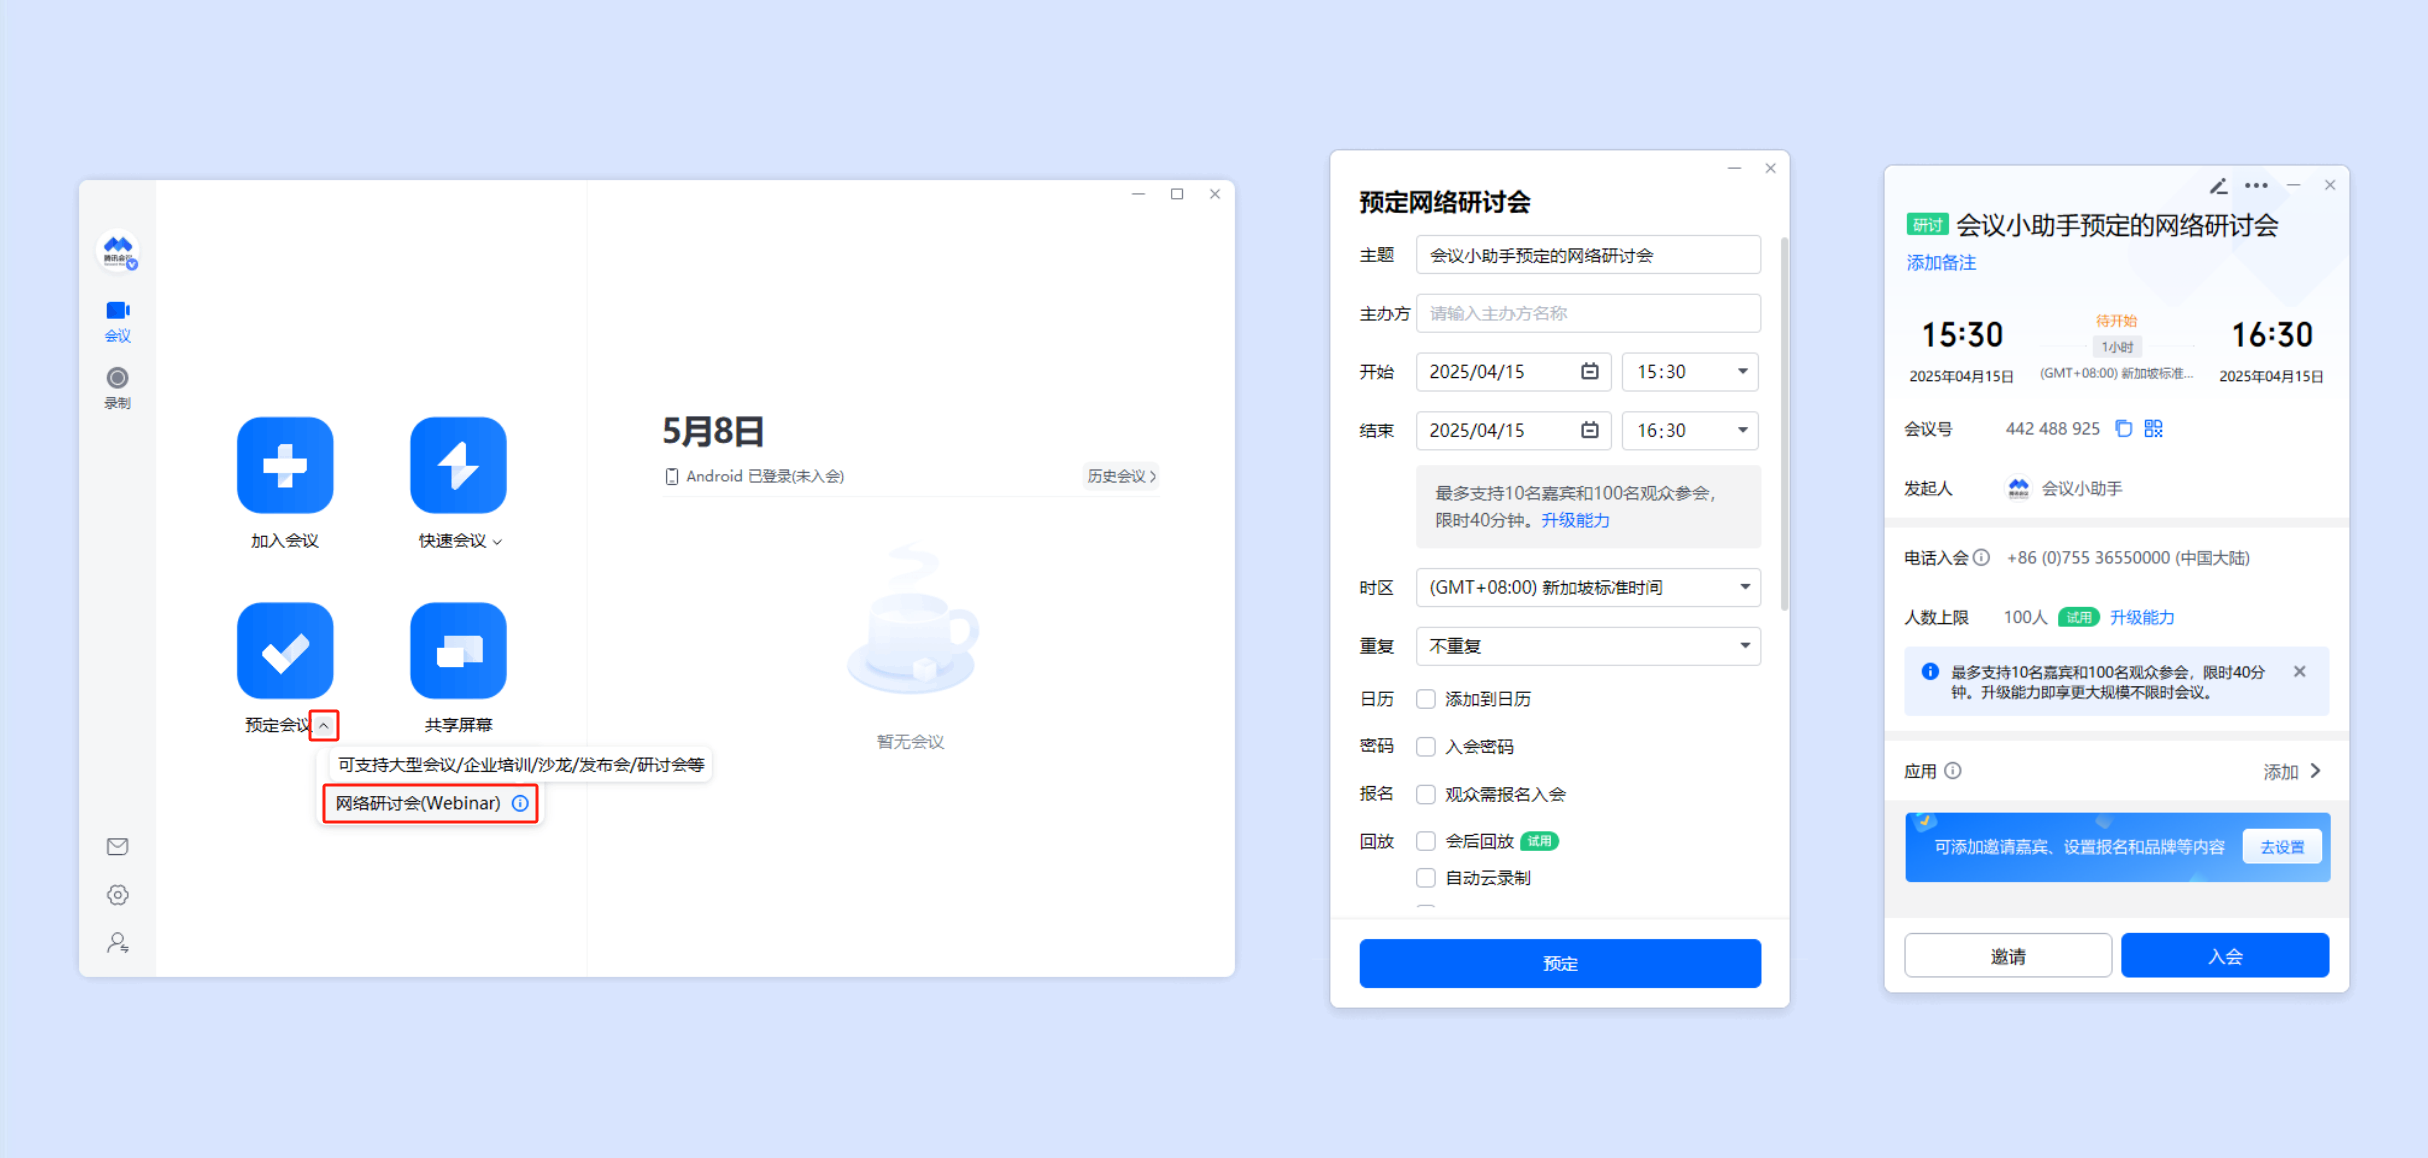The image size is (2428, 1158).
Task: Enable the Add to Calendar (添加到日历) checkbox
Action: point(1426,699)
